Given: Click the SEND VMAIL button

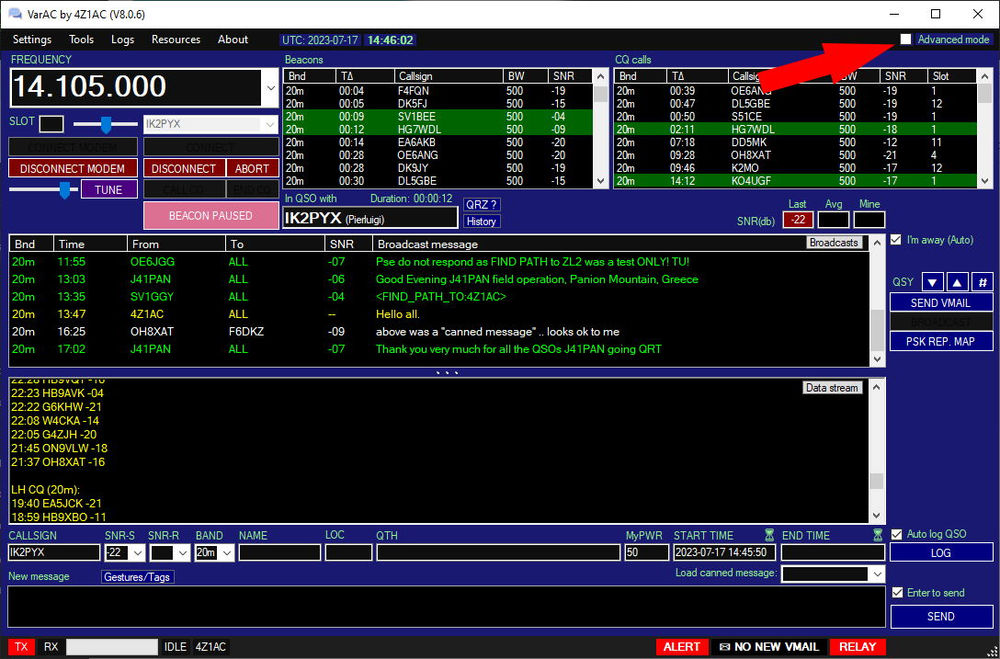Looking at the screenshot, I should tap(940, 302).
